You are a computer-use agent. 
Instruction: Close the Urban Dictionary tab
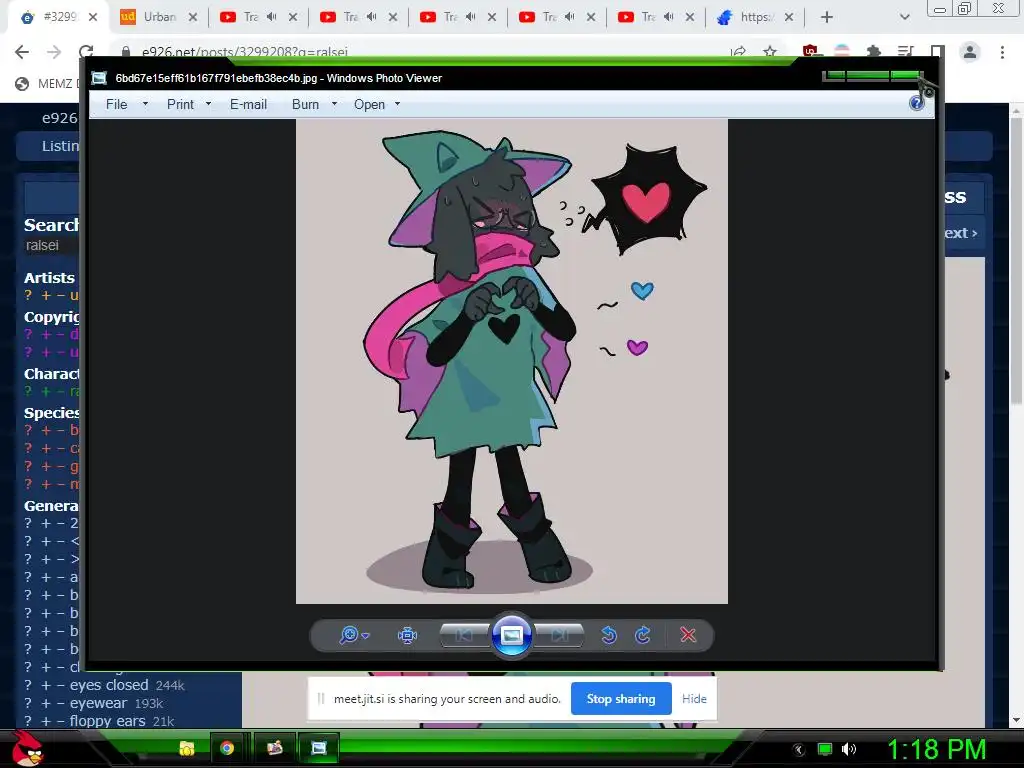[193, 17]
